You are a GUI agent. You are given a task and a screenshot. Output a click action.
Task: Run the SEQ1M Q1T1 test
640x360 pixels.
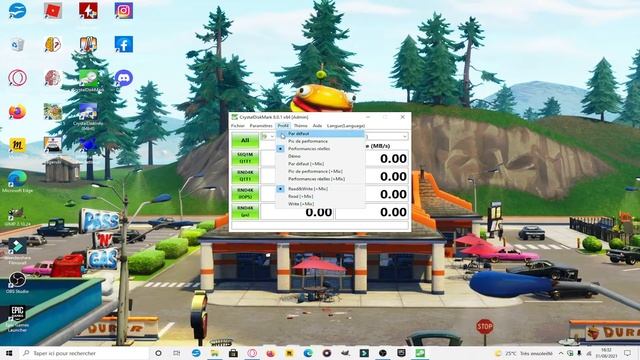pyautogui.click(x=245, y=158)
